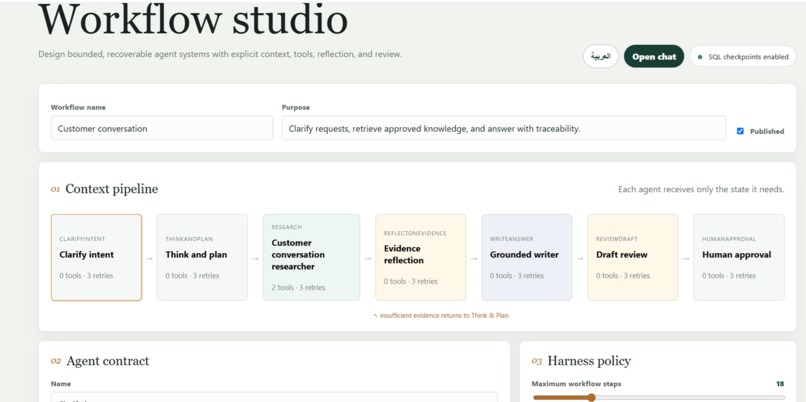Viewport: 806px width, 402px height.
Task: Click the '2 tools · 3 retries' text
Action: click(298, 287)
